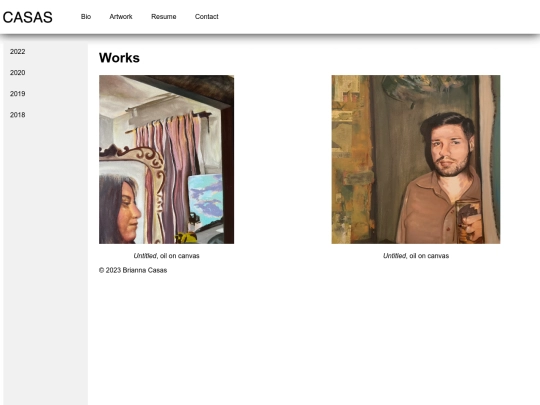540x405 pixels.
Task: Show works from 2019
Action: 18,94
